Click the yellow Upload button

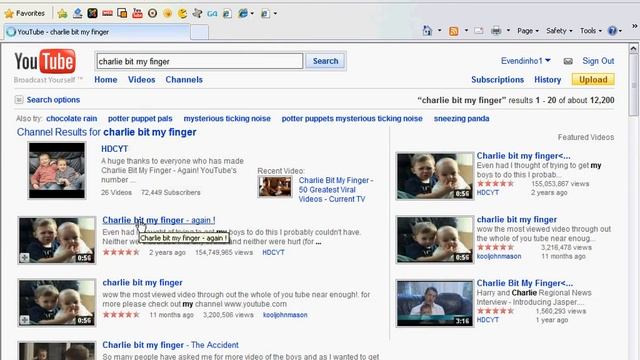593,80
